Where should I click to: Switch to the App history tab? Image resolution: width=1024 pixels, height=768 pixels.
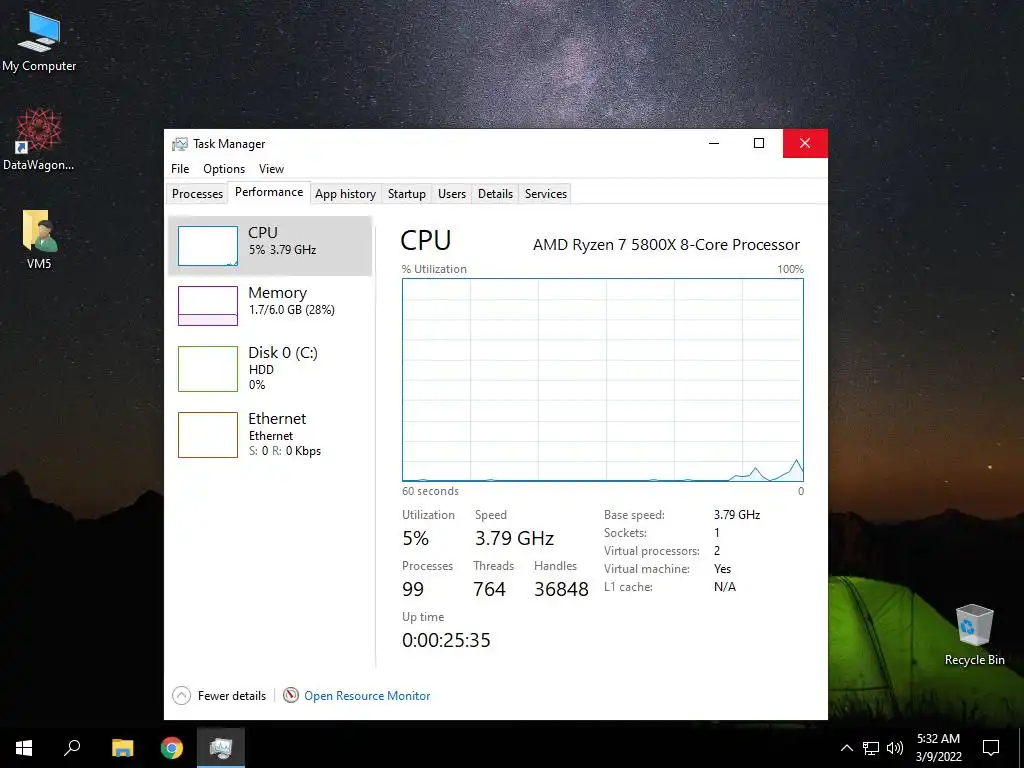345,194
